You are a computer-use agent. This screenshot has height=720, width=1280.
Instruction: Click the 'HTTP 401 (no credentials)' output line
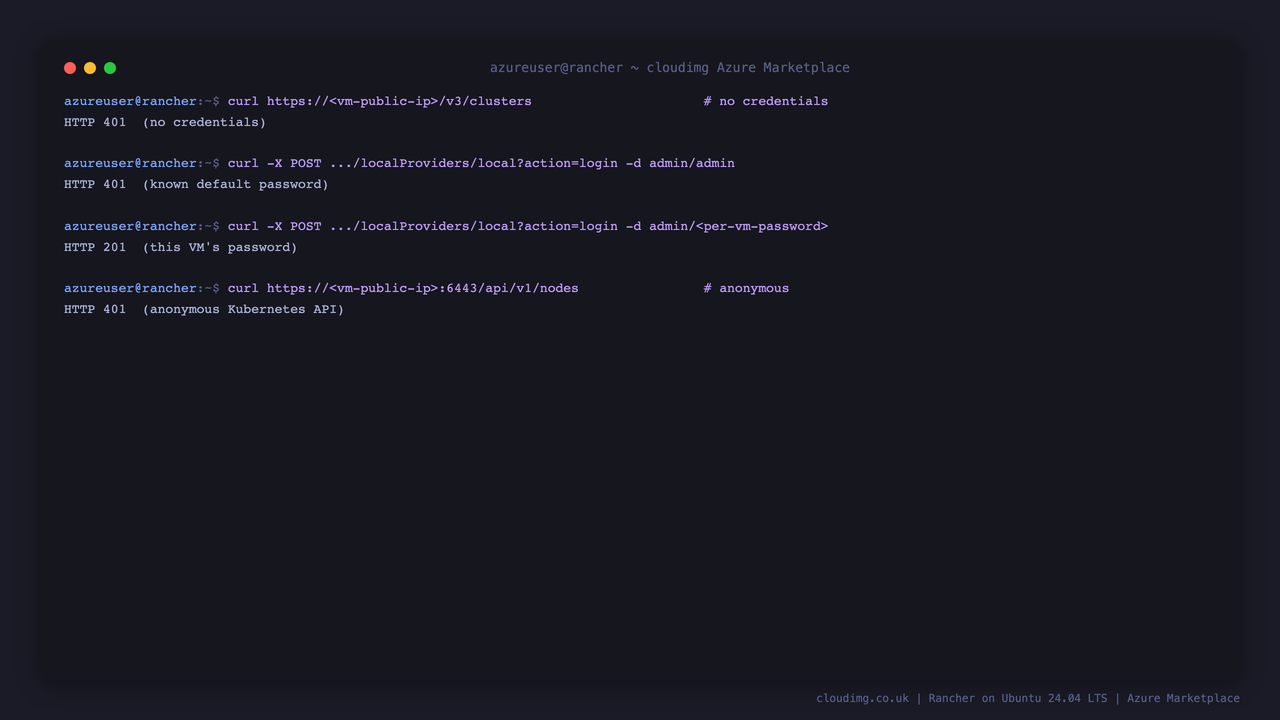coord(165,122)
